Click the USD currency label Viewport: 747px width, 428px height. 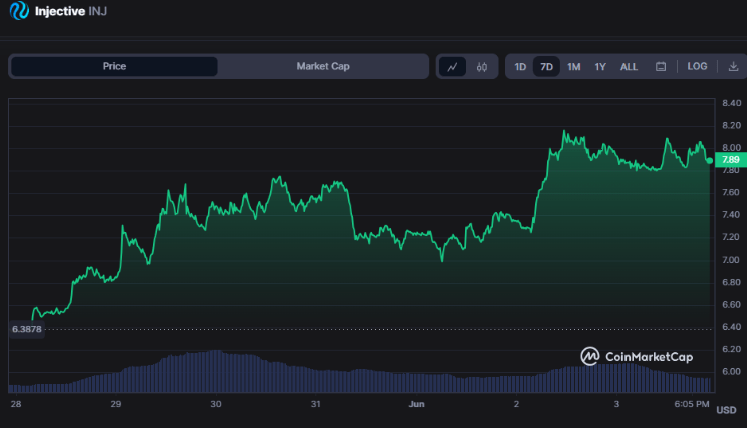click(727, 410)
